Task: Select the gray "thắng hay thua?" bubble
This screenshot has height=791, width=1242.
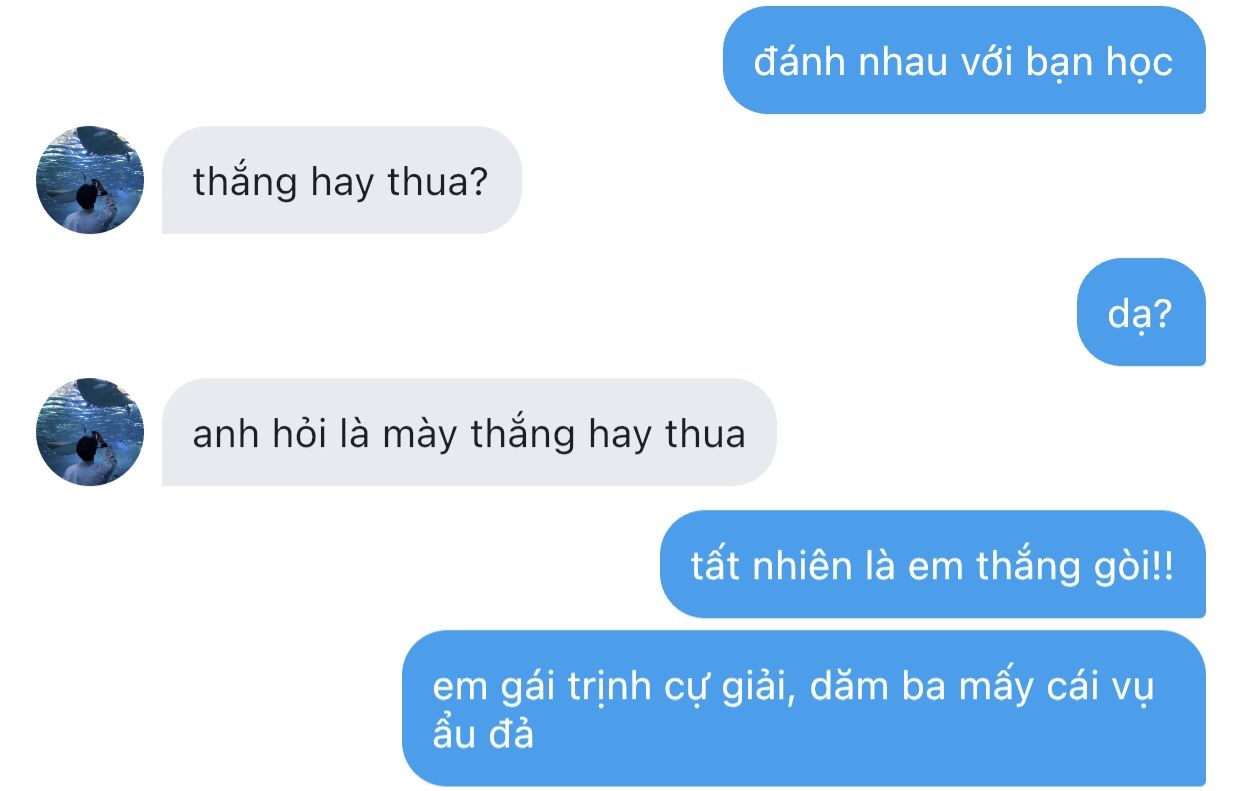Action: coord(341,180)
